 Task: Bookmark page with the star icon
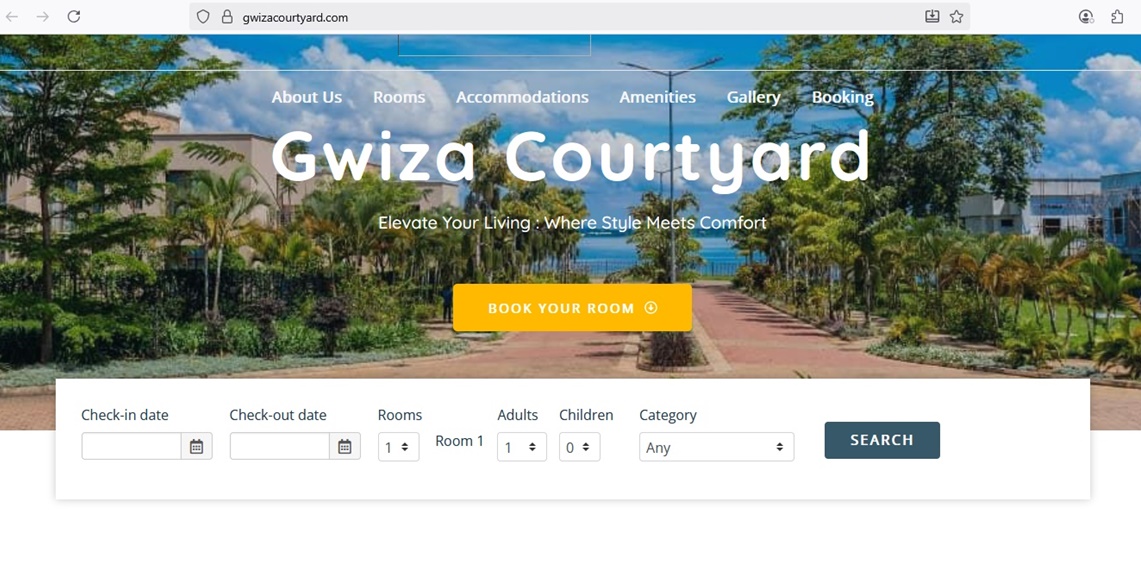pyautogui.click(x=956, y=17)
